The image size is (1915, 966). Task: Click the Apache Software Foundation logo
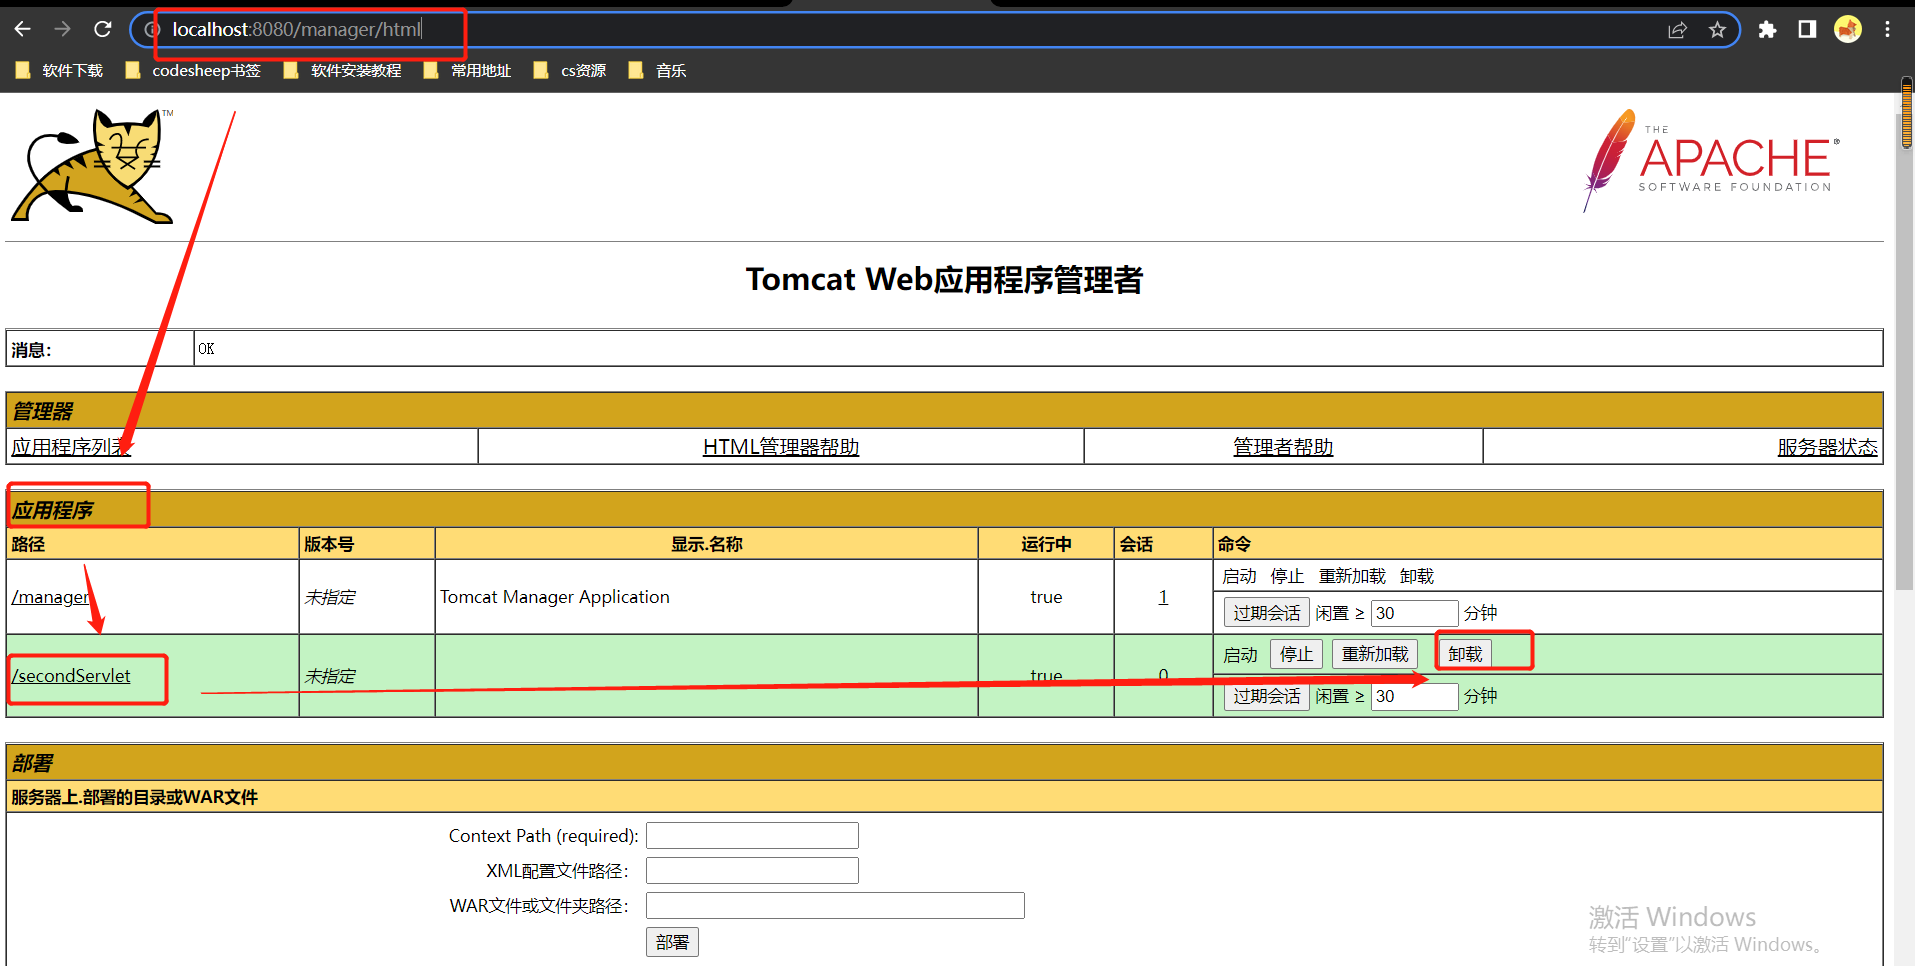(x=1712, y=160)
